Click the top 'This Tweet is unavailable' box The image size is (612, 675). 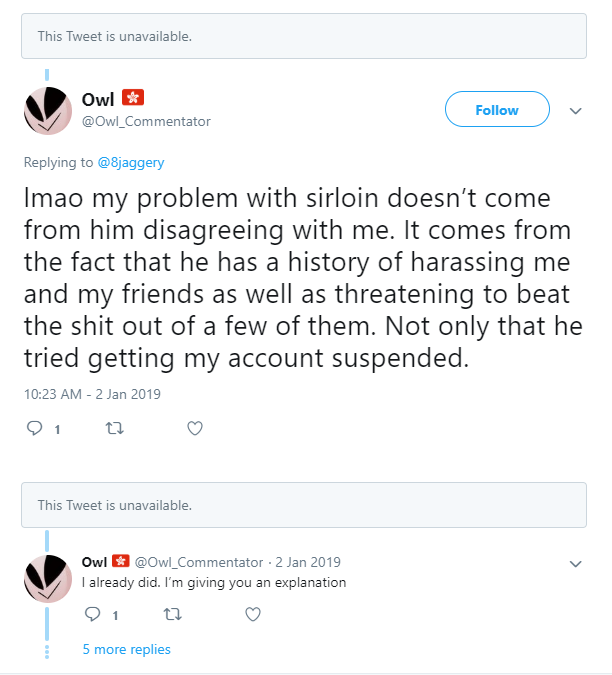[304, 36]
